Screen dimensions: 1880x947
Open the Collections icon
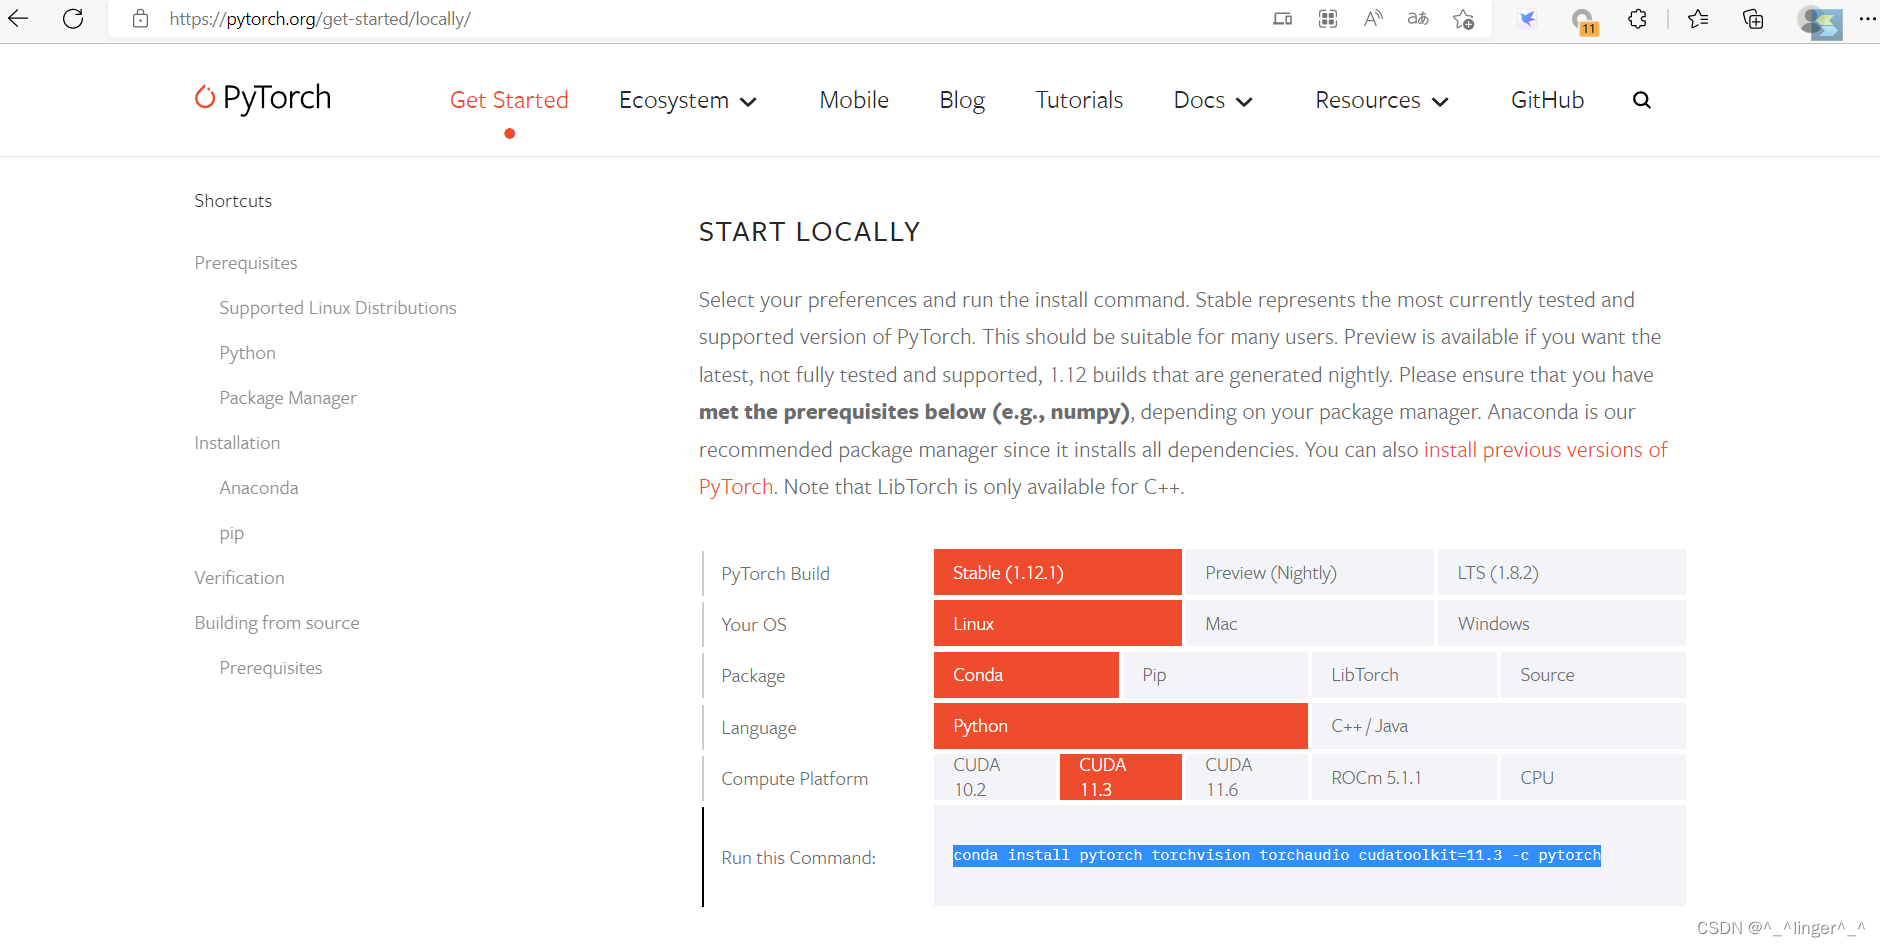(1753, 18)
